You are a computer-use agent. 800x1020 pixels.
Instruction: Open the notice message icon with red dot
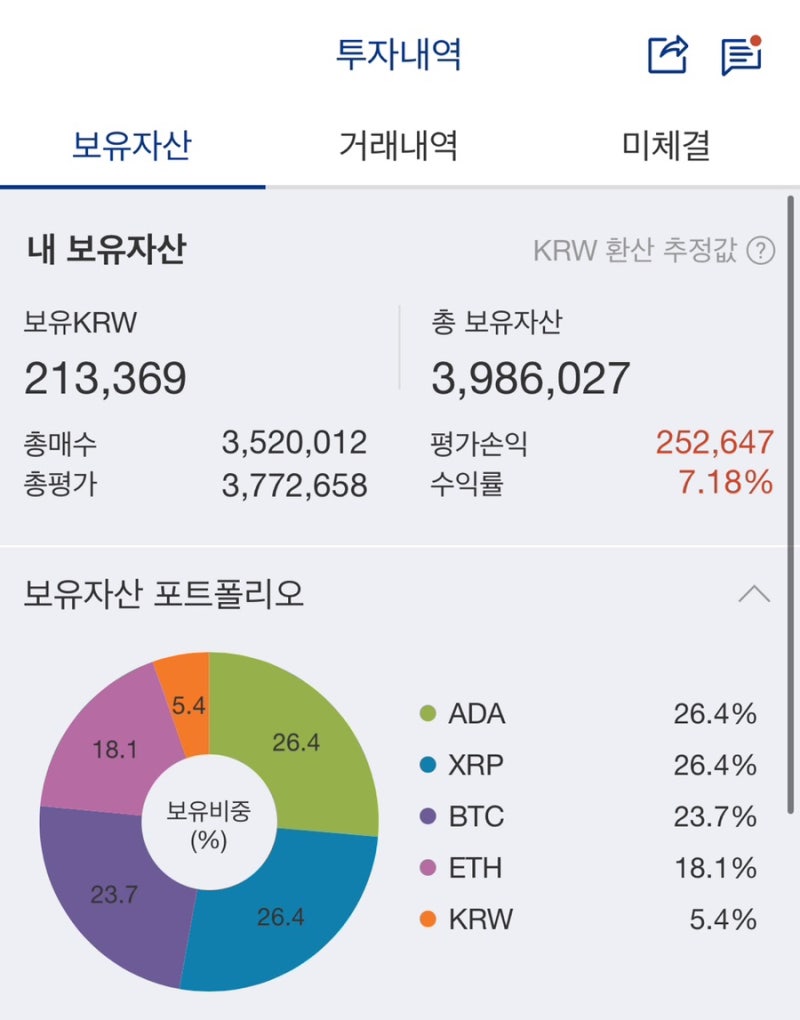coord(738,56)
